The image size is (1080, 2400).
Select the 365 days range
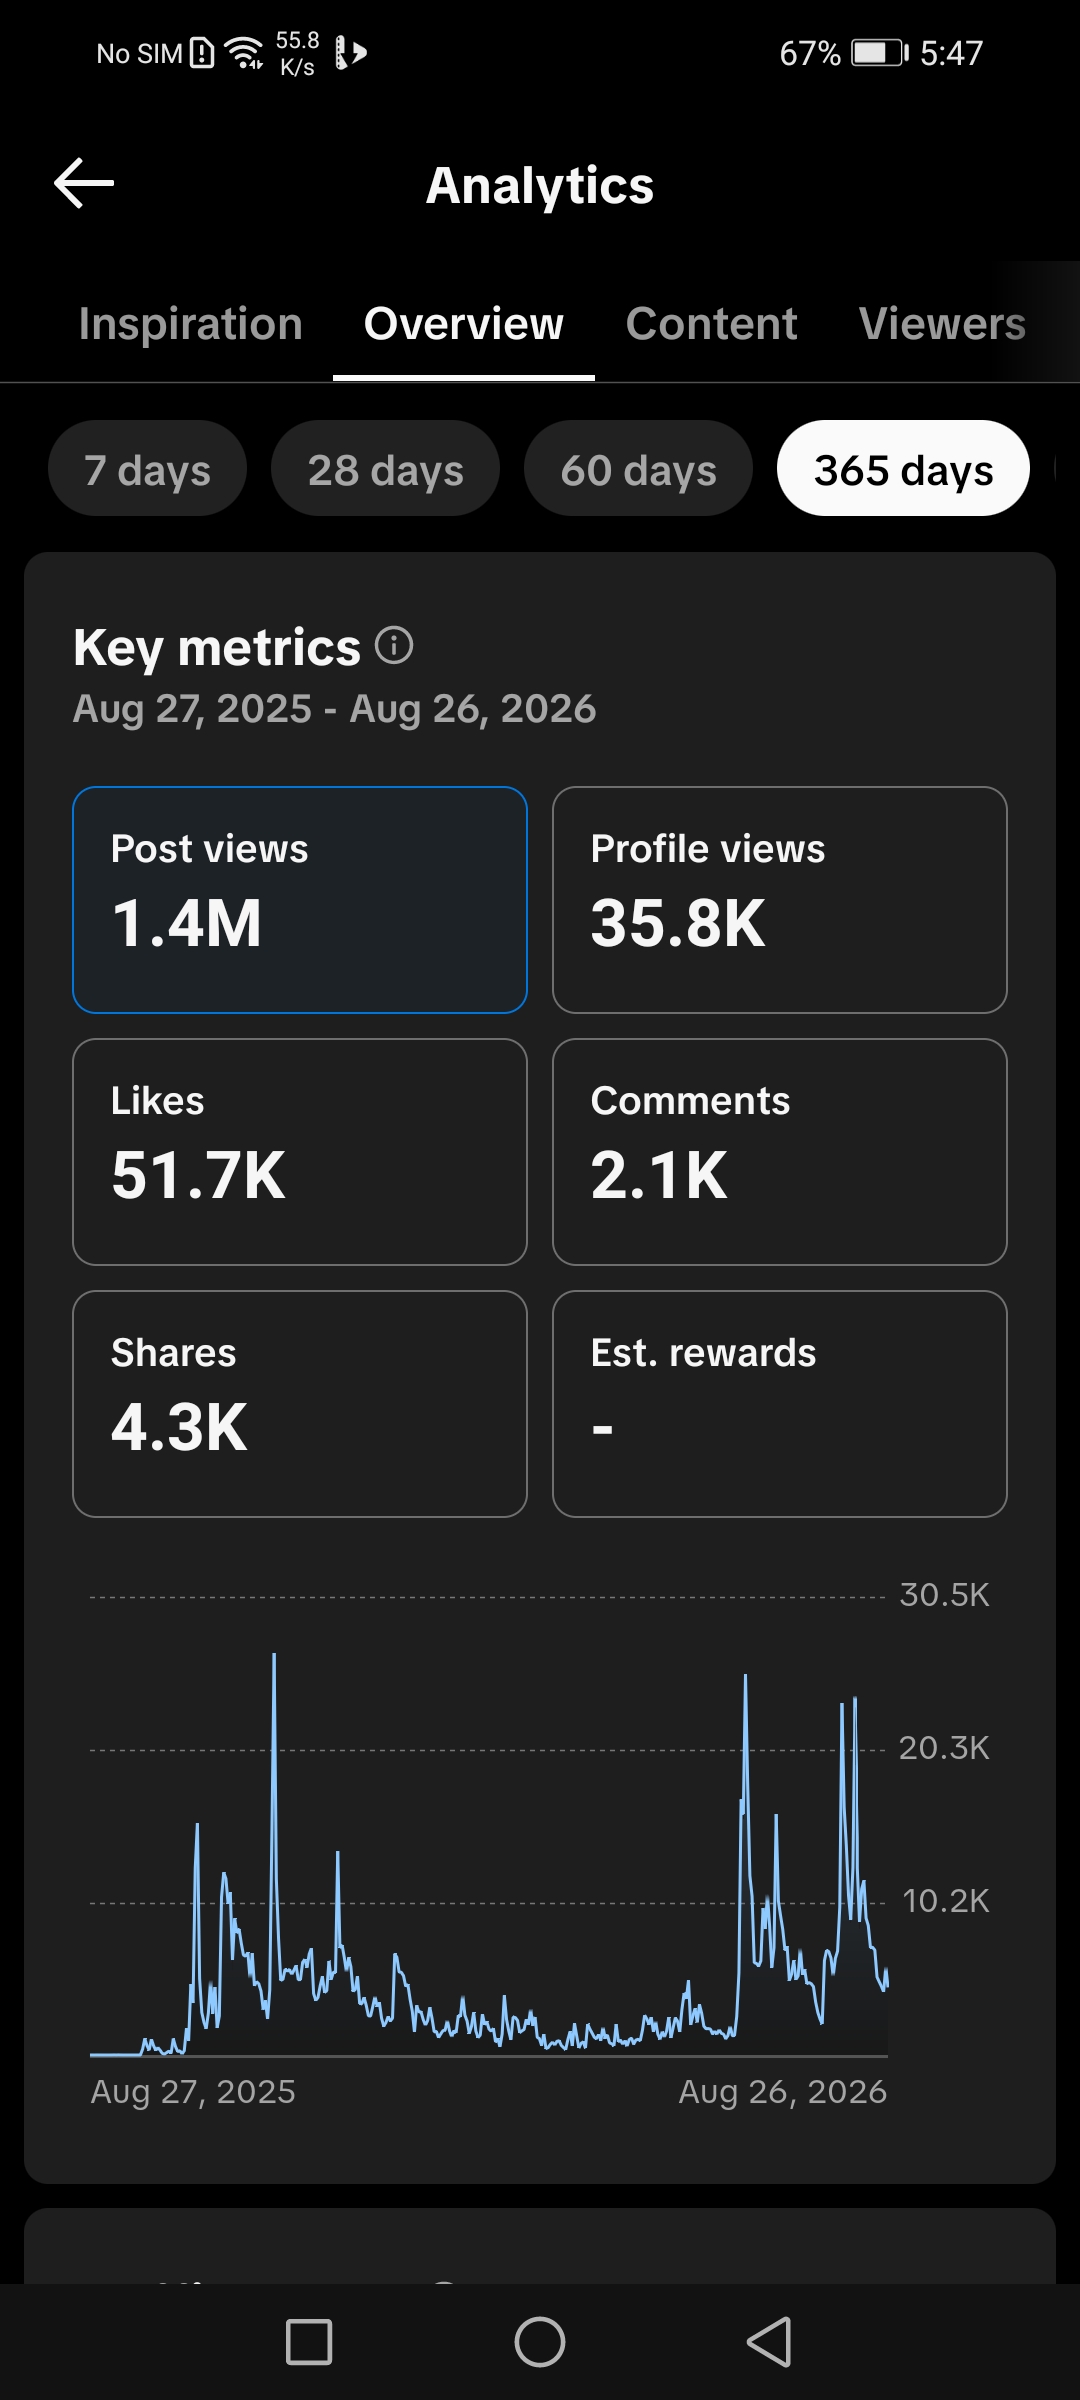tap(903, 469)
